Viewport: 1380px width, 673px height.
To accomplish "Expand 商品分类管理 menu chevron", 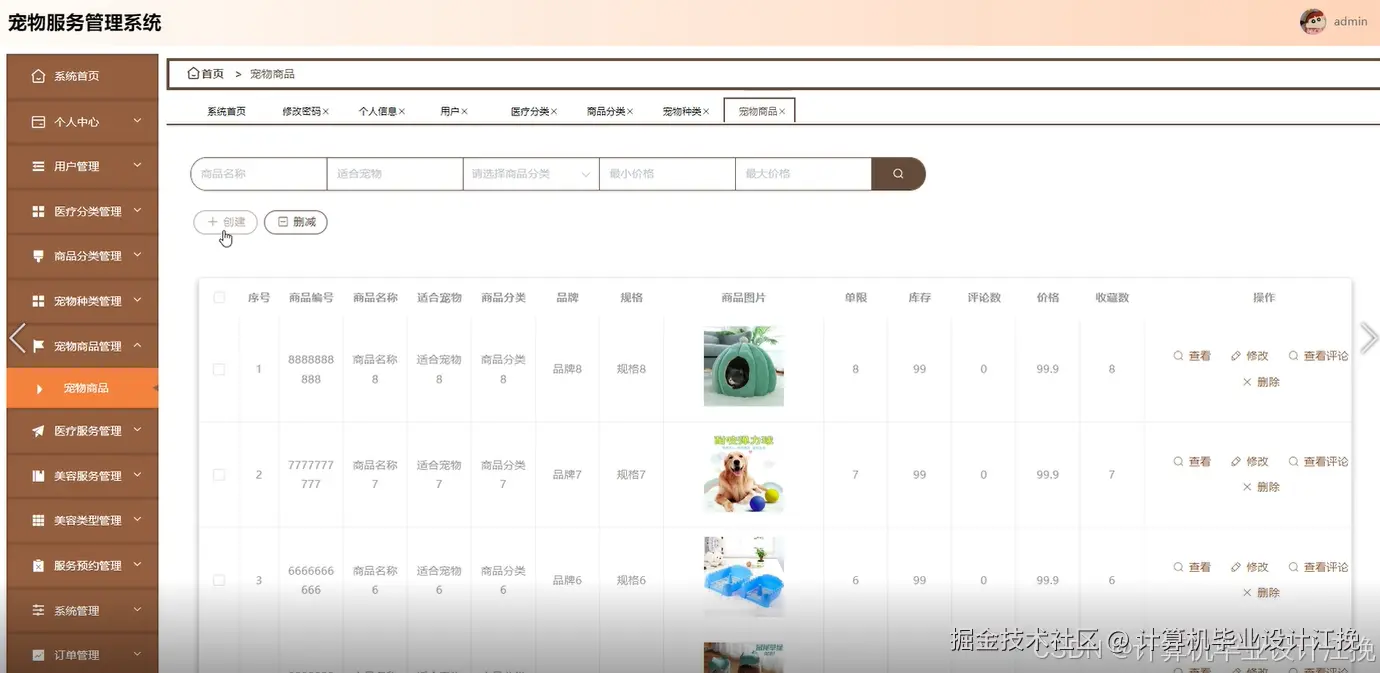I will coord(137,256).
